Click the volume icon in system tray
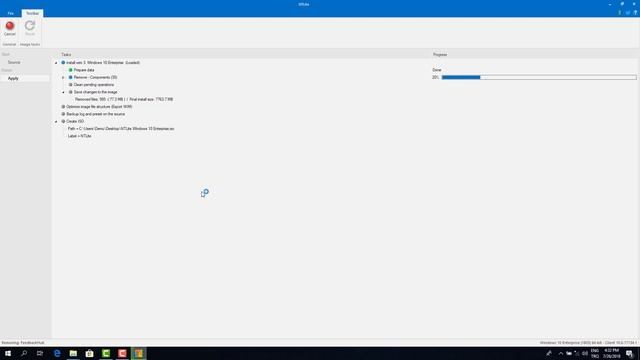 [x=585, y=353]
